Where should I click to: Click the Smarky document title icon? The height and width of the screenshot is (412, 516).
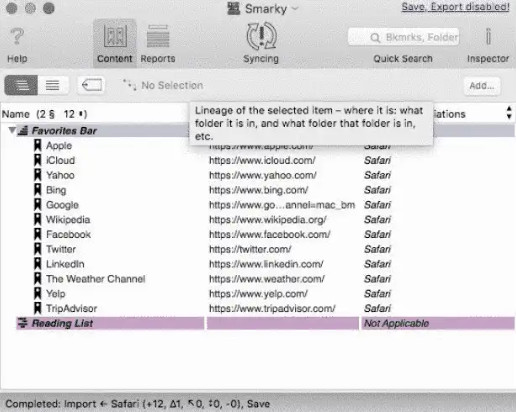(x=234, y=8)
